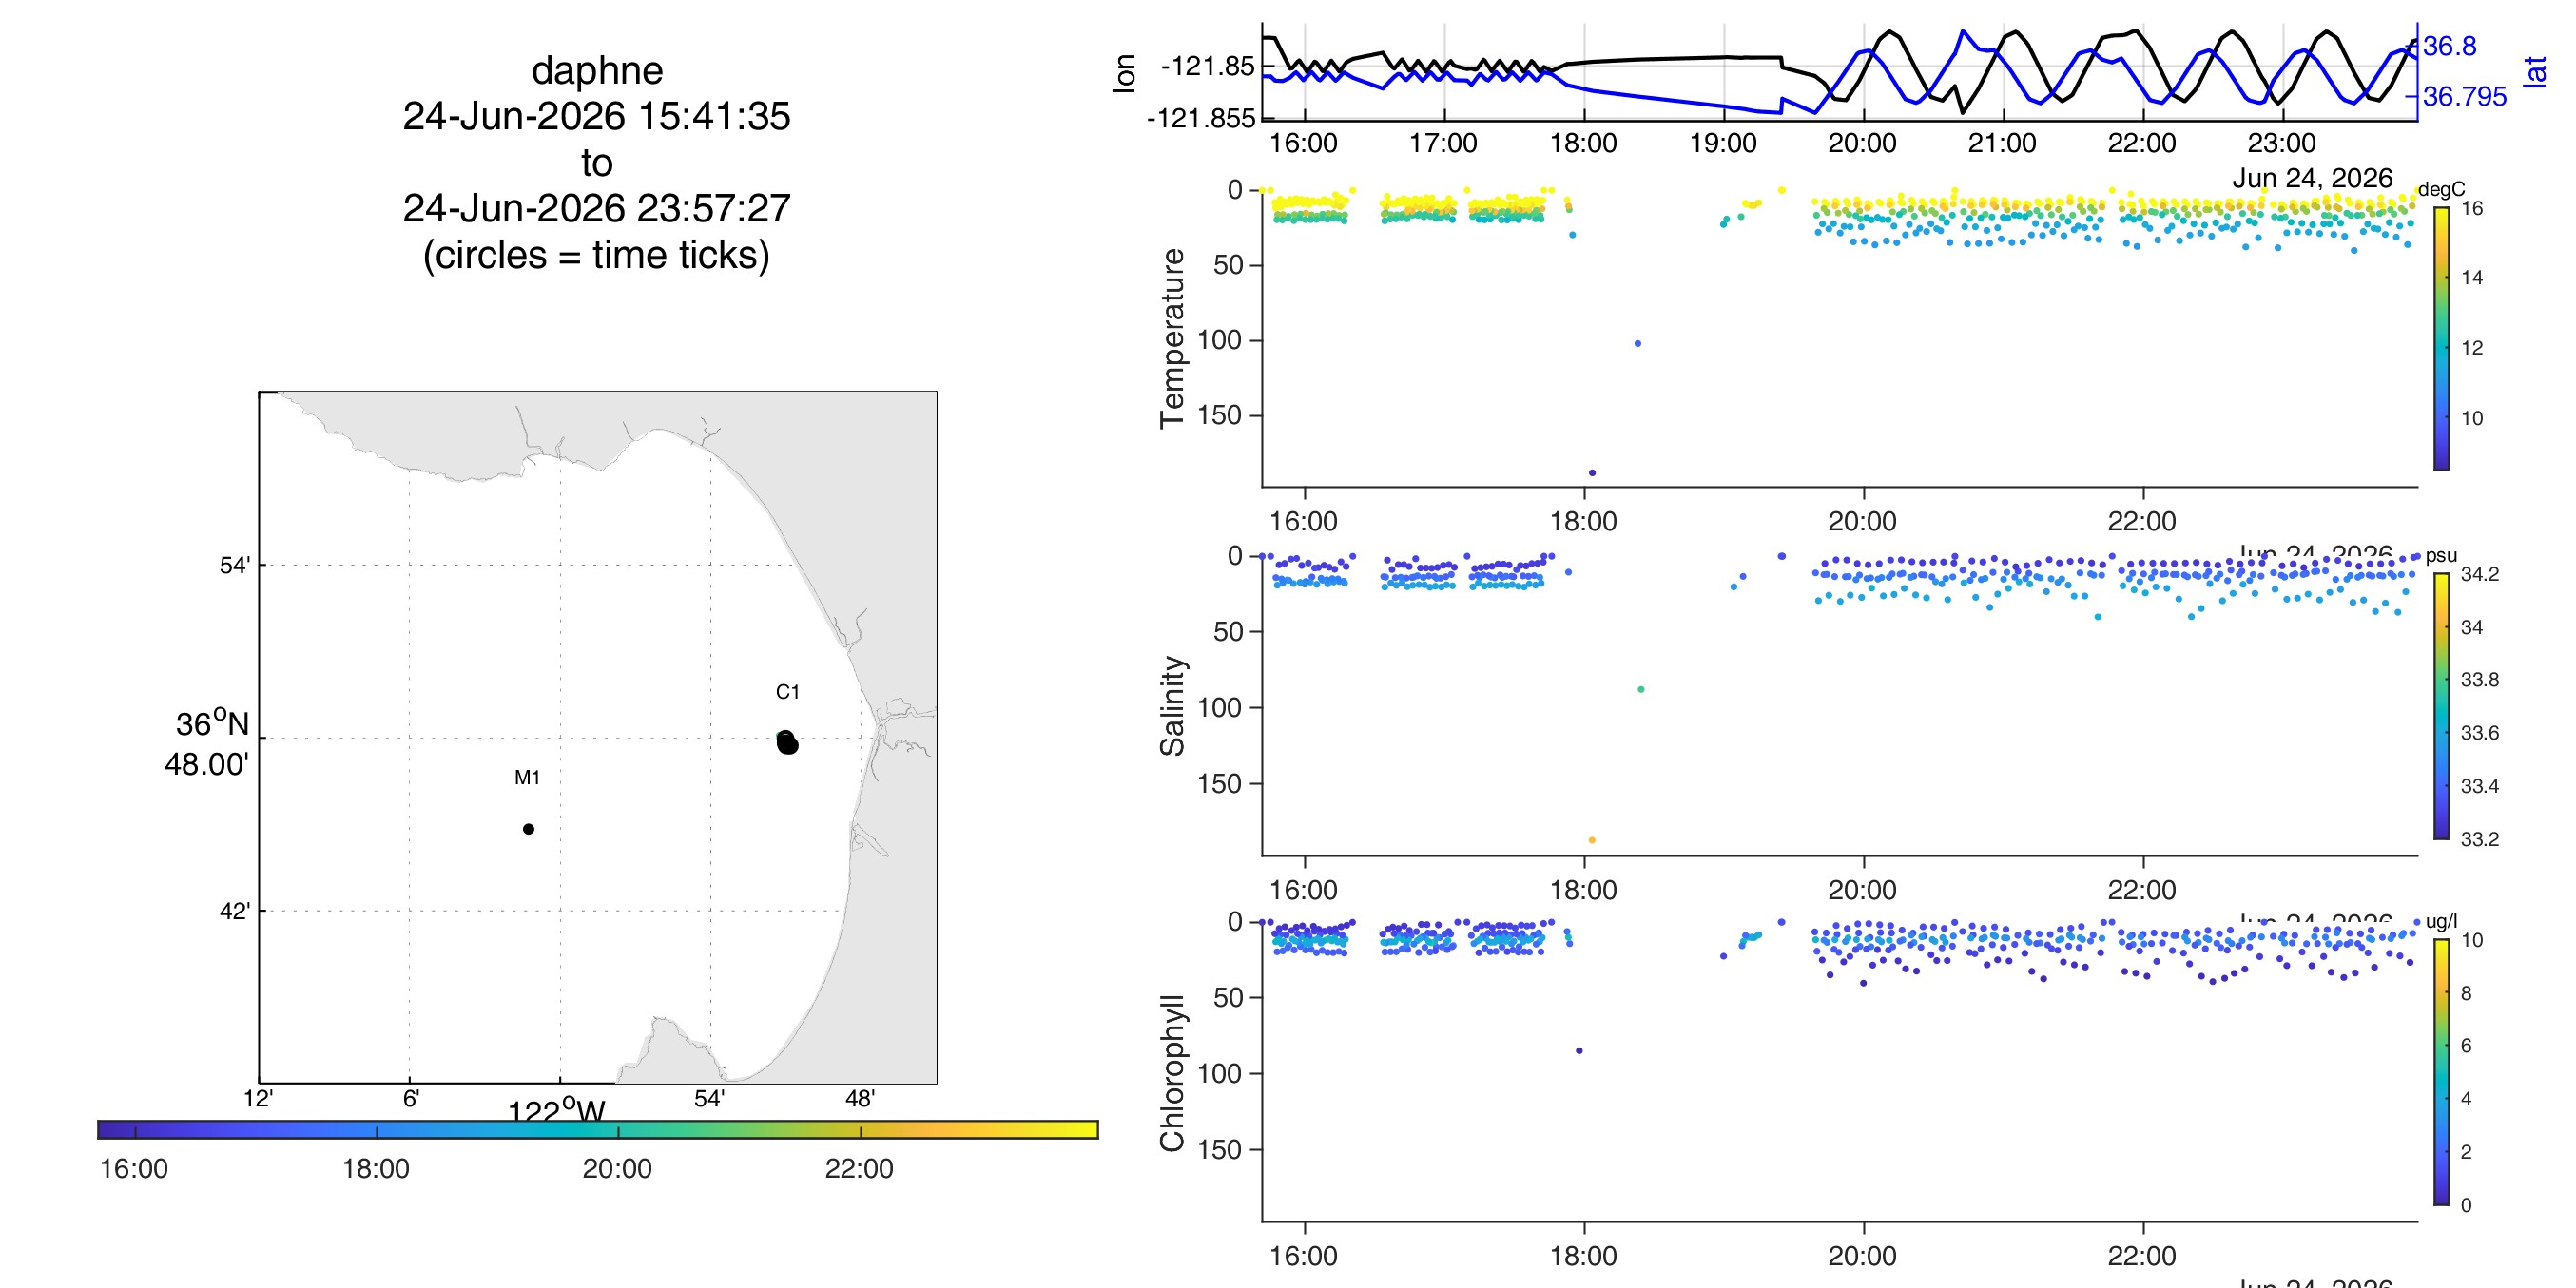Click the green salinity point at 100 m
This screenshot has height=1288, width=2576.
pos(1641,689)
